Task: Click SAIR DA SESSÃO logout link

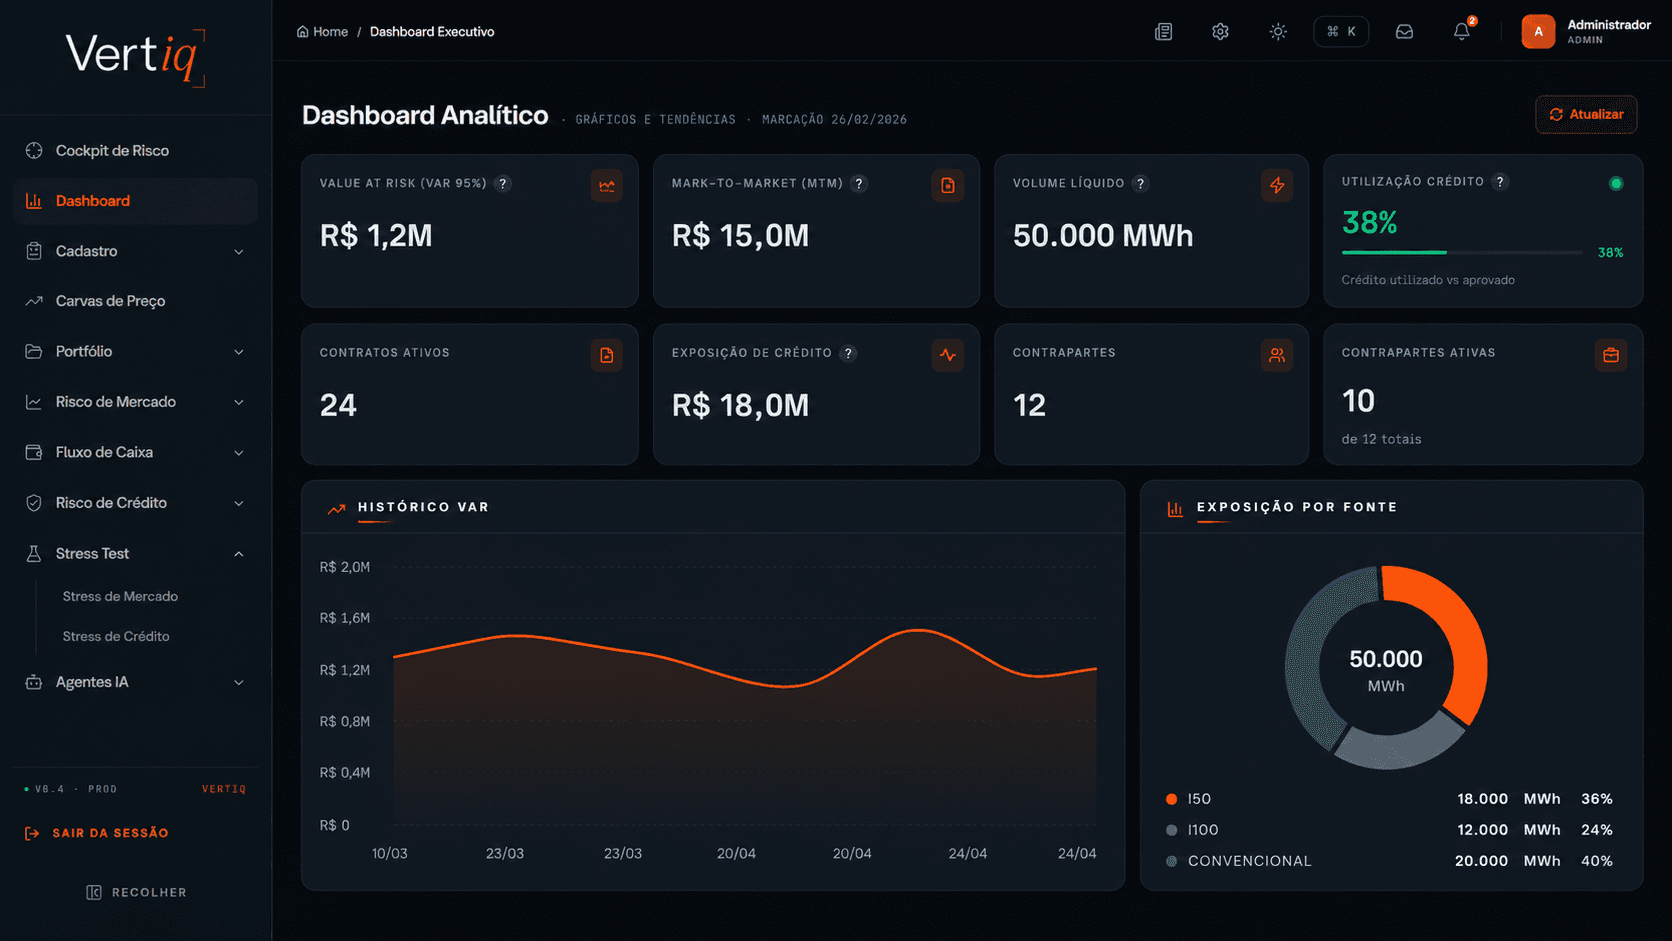Action: point(96,833)
